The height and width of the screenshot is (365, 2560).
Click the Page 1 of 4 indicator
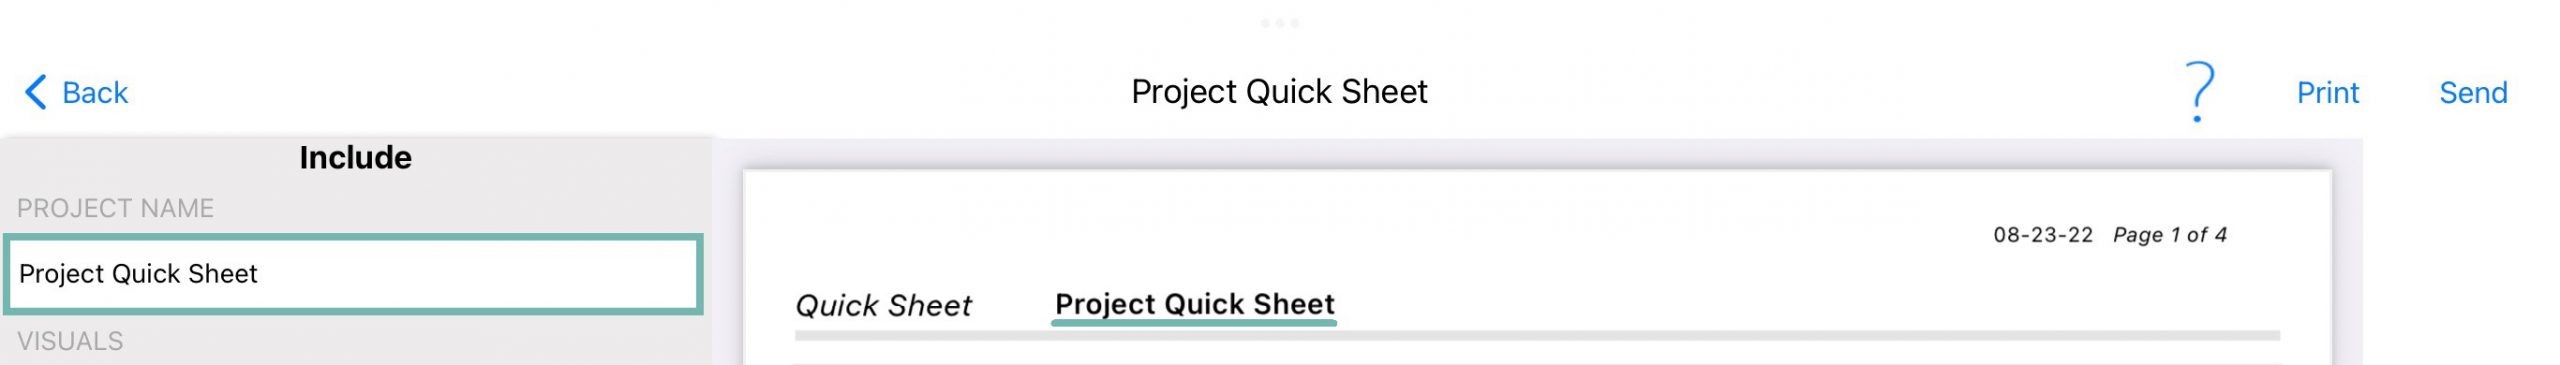point(2170,235)
